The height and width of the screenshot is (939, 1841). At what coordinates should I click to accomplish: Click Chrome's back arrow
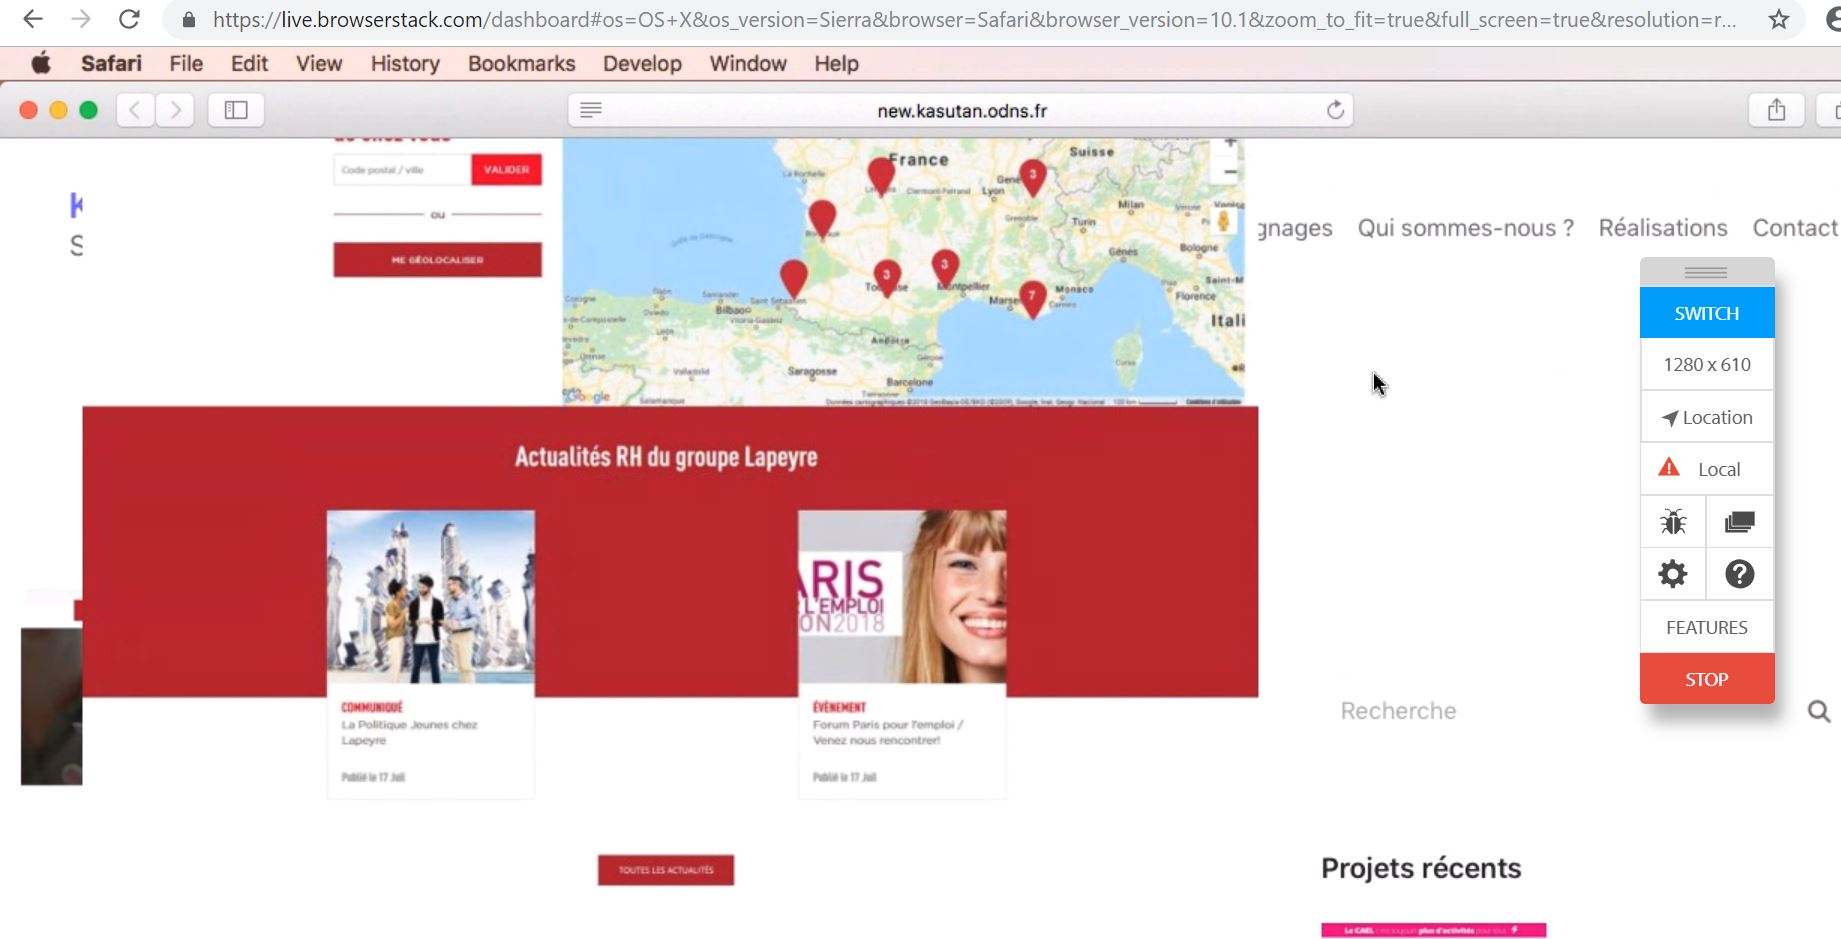coord(33,19)
